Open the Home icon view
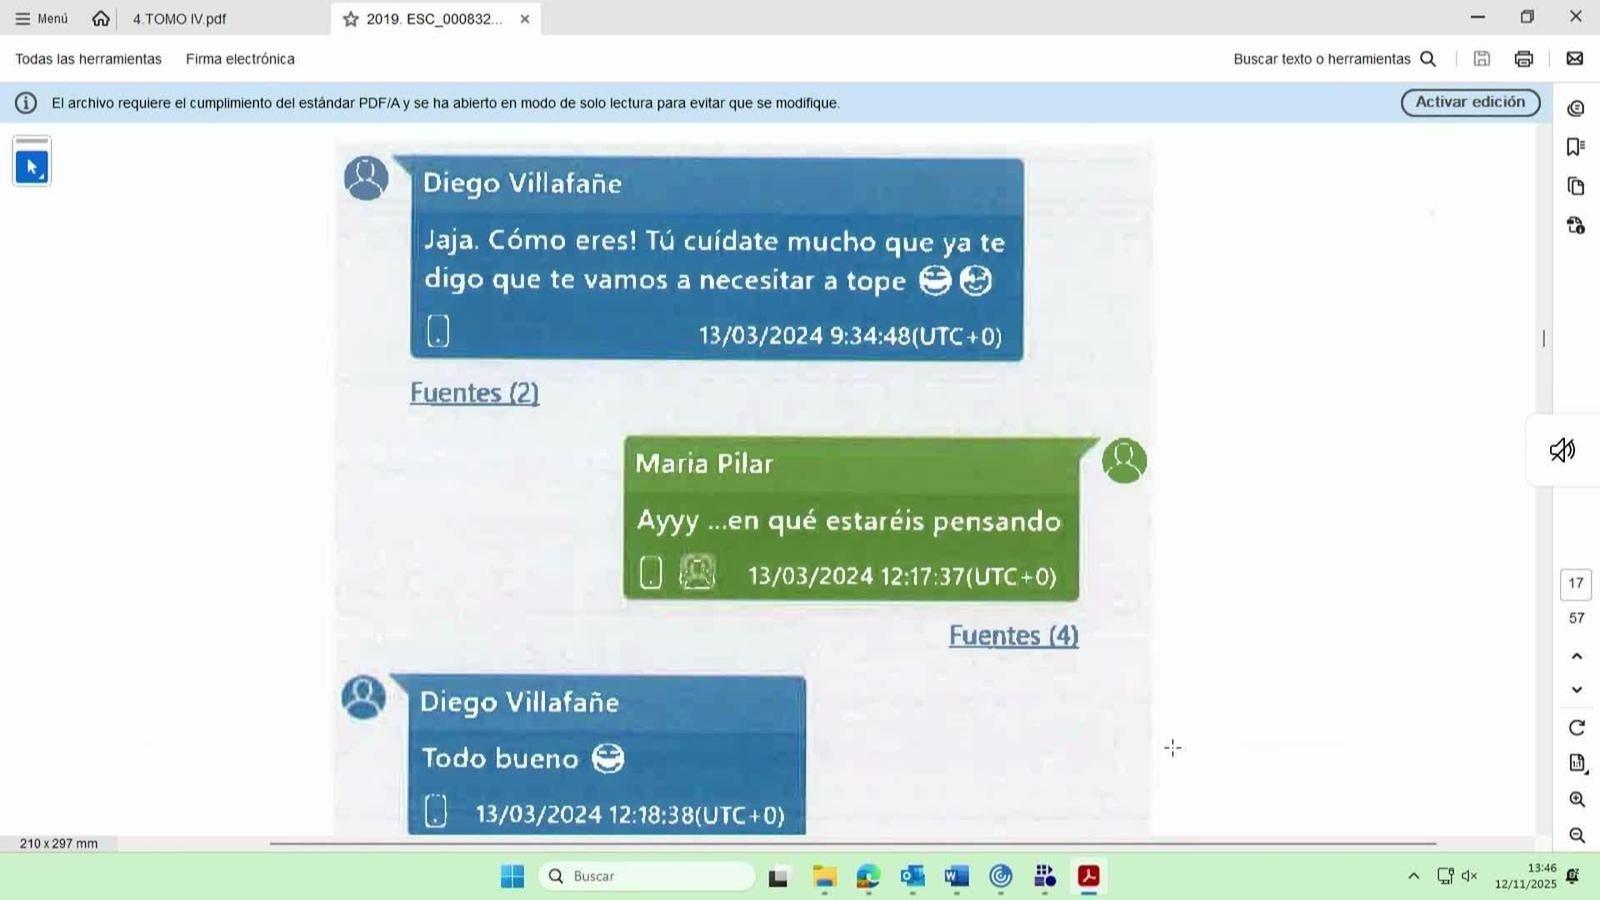The height and width of the screenshot is (900, 1600). pyautogui.click(x=101, y=19)
